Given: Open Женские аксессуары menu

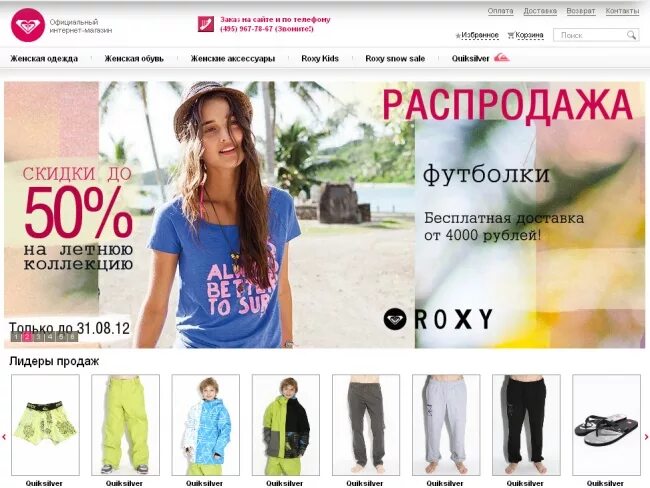Looking at the screenshot, I should coord(233,58).
